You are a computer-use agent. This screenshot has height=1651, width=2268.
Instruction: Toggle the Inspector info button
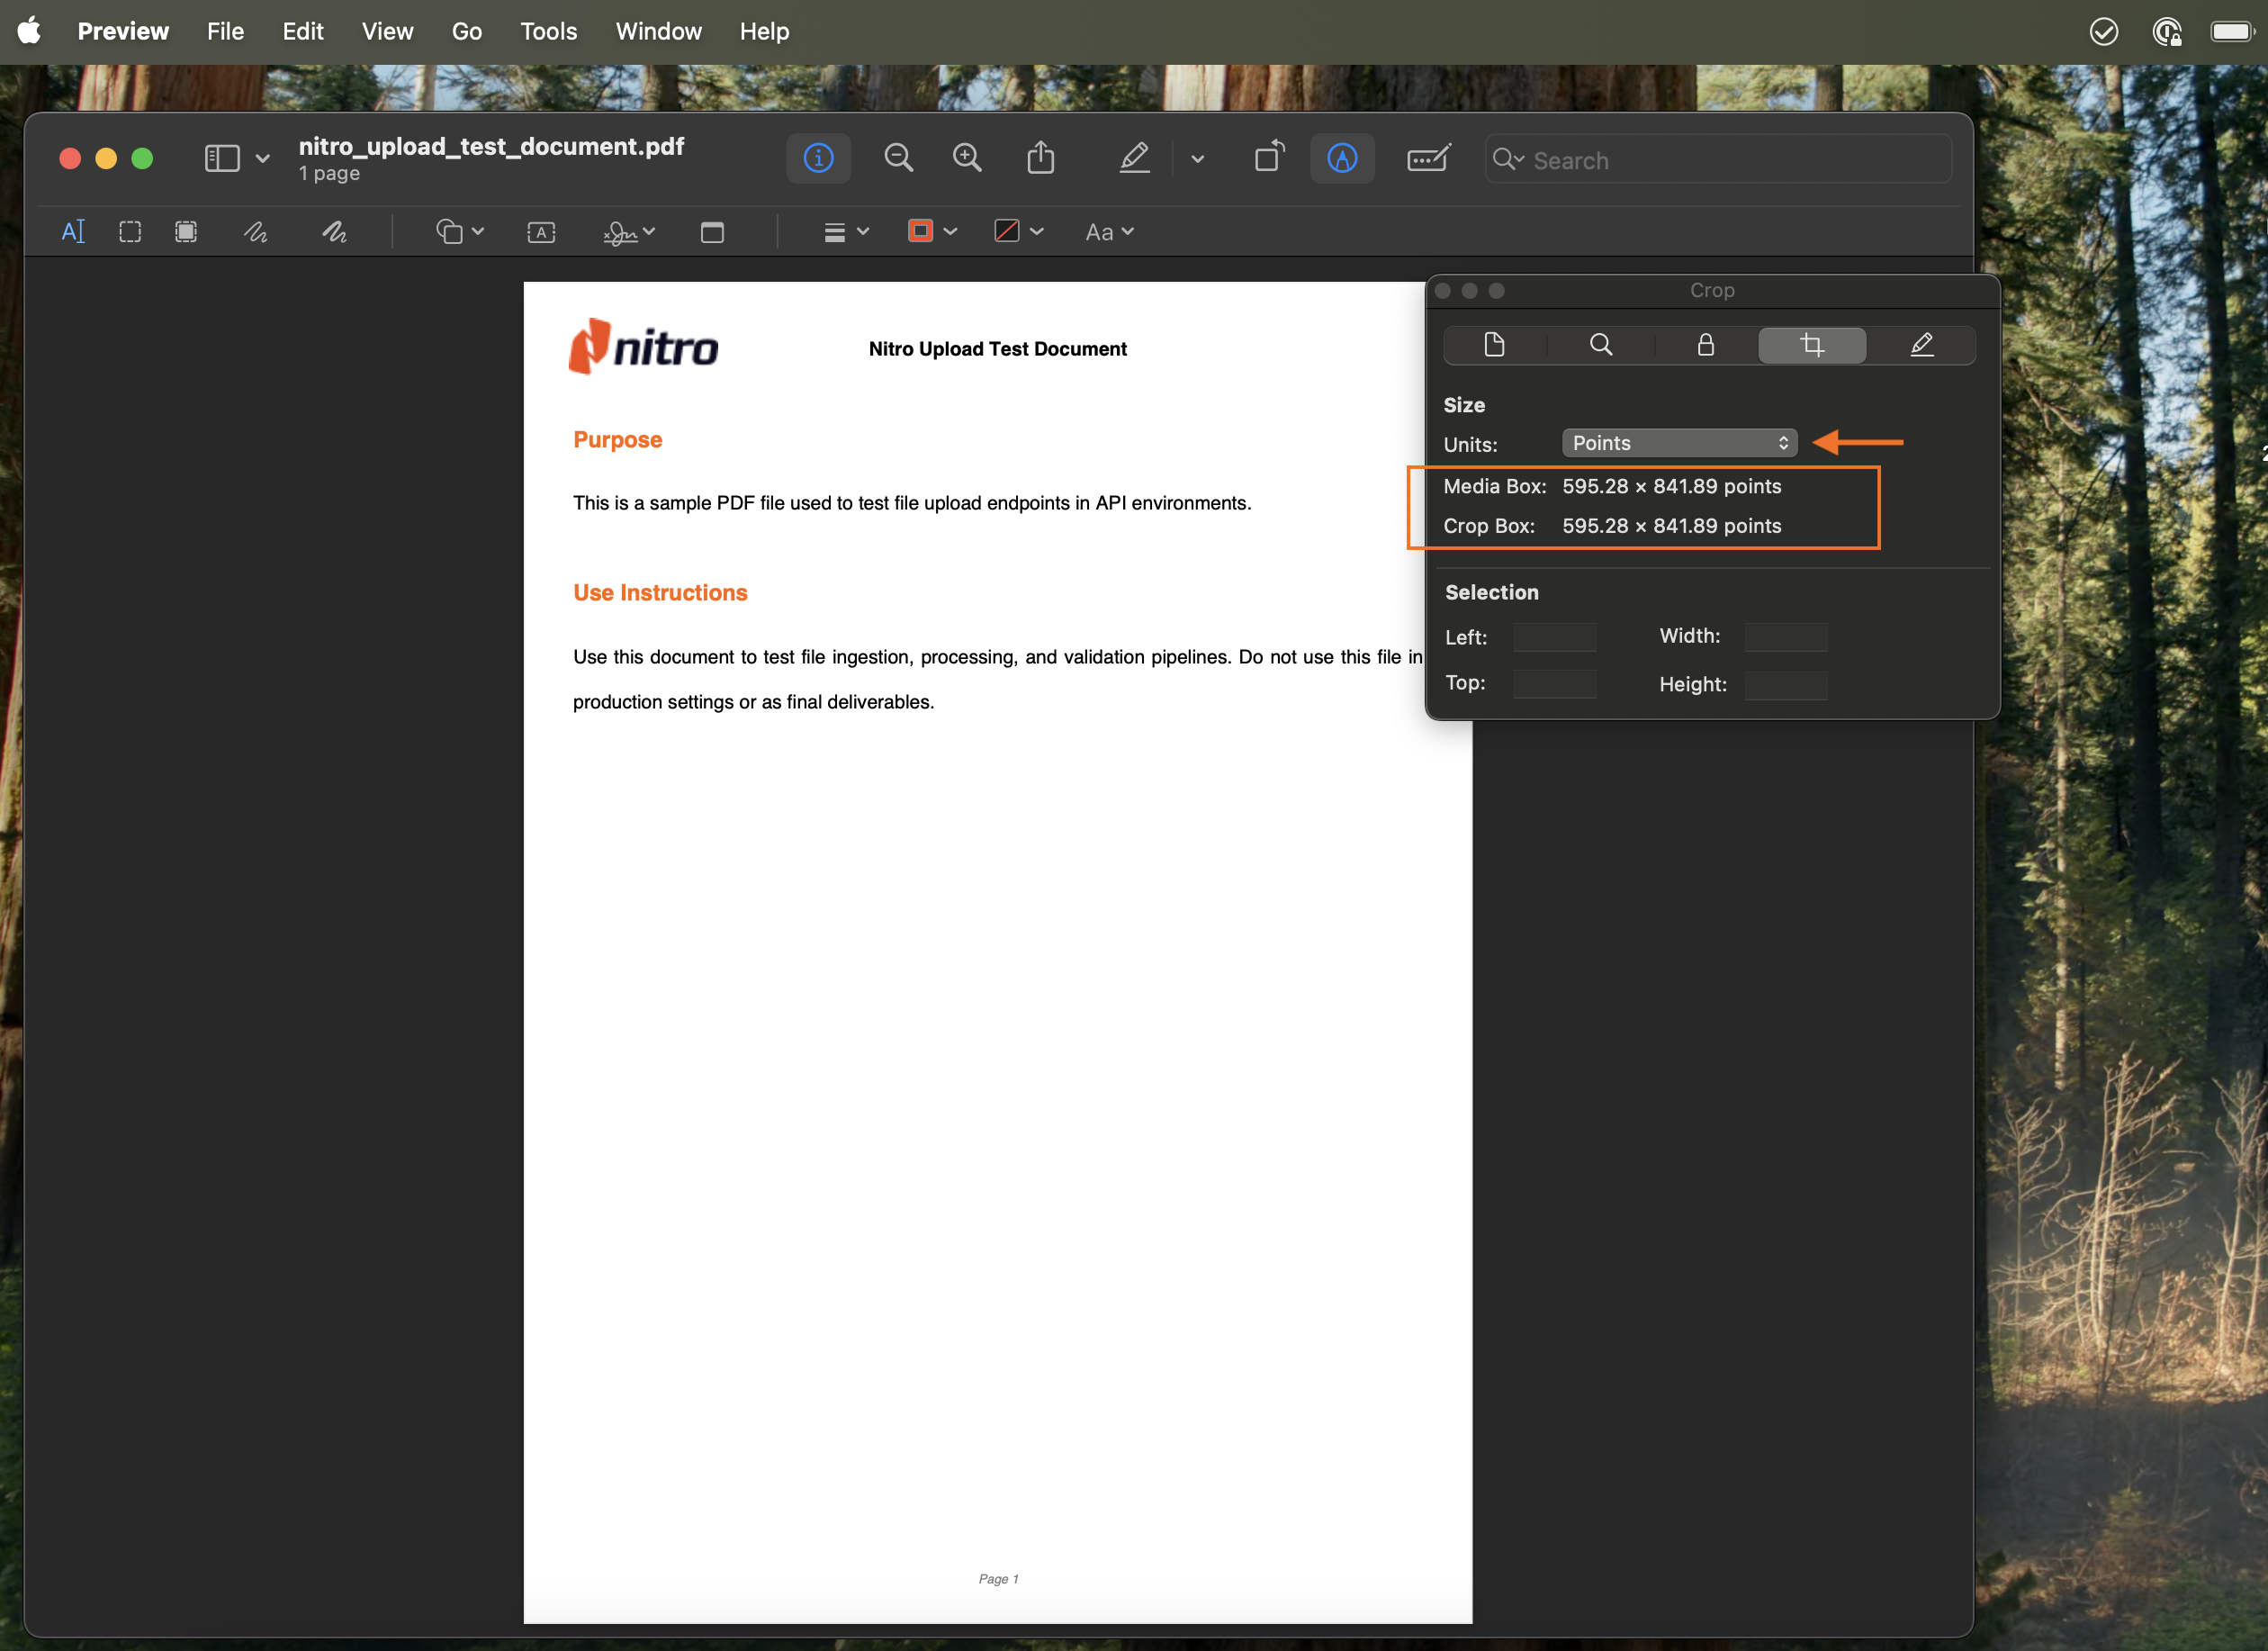click(818, 158)
